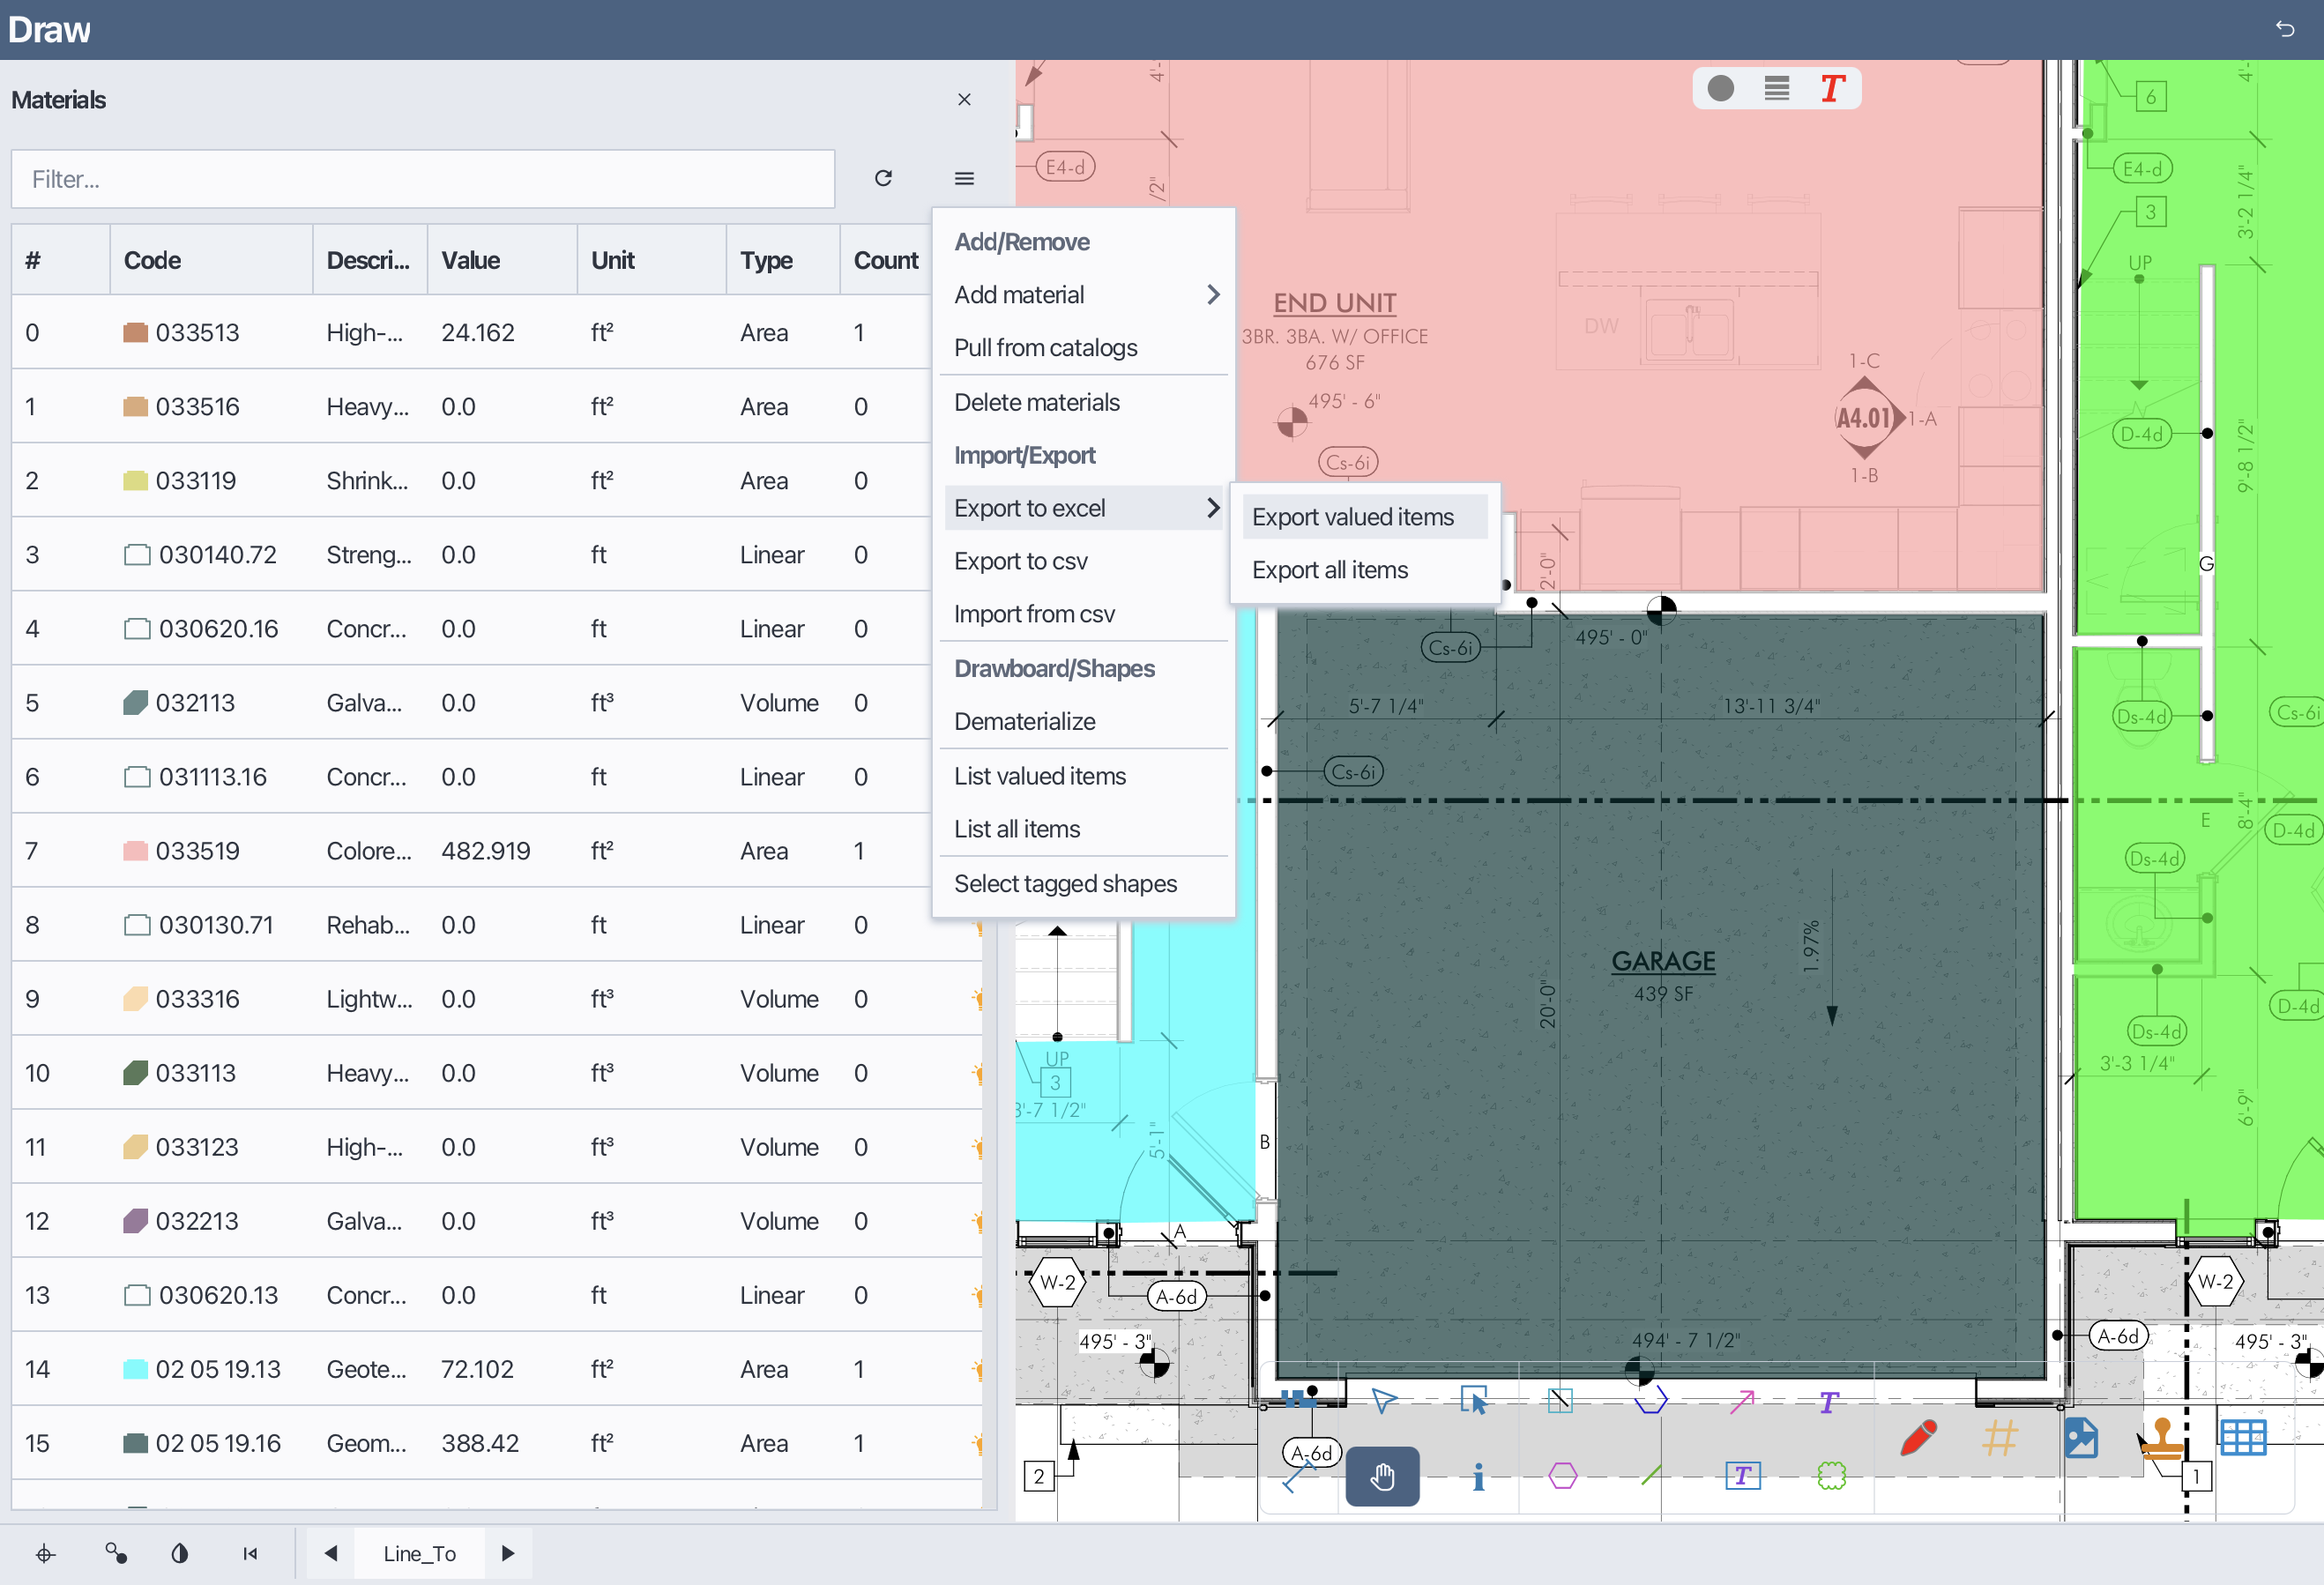Image resolution: width=2324 pixels, height=1585 pixels.
Task: Choose Export valued items
Action: coord(1352,516)
